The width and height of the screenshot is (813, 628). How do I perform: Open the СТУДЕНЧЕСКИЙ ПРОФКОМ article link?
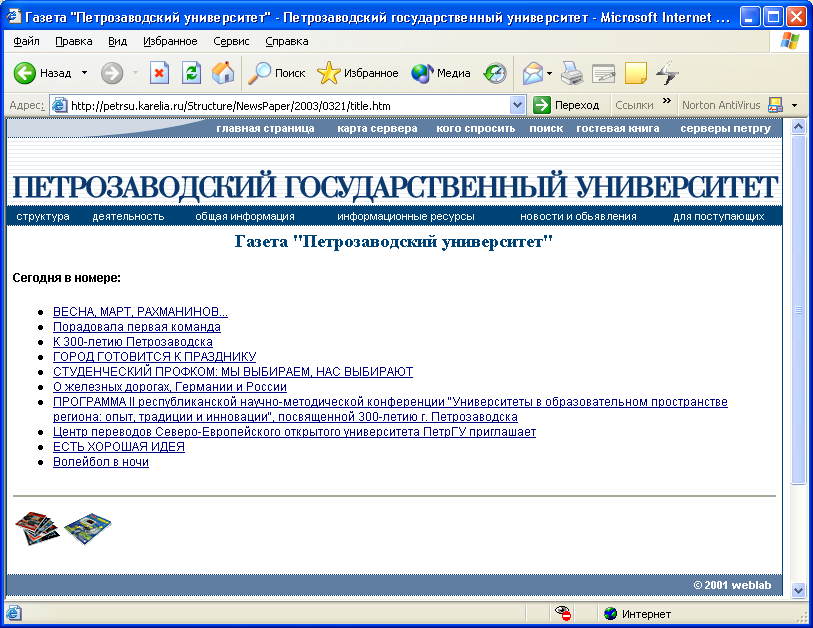pyautogui.click(x=233, y=372)
